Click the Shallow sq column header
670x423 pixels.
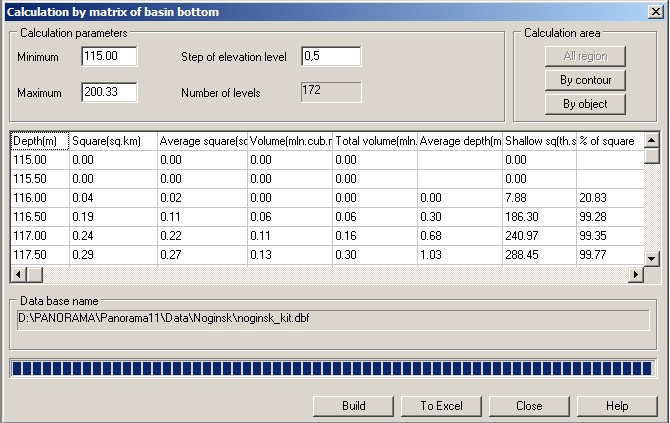click(539, 141)
